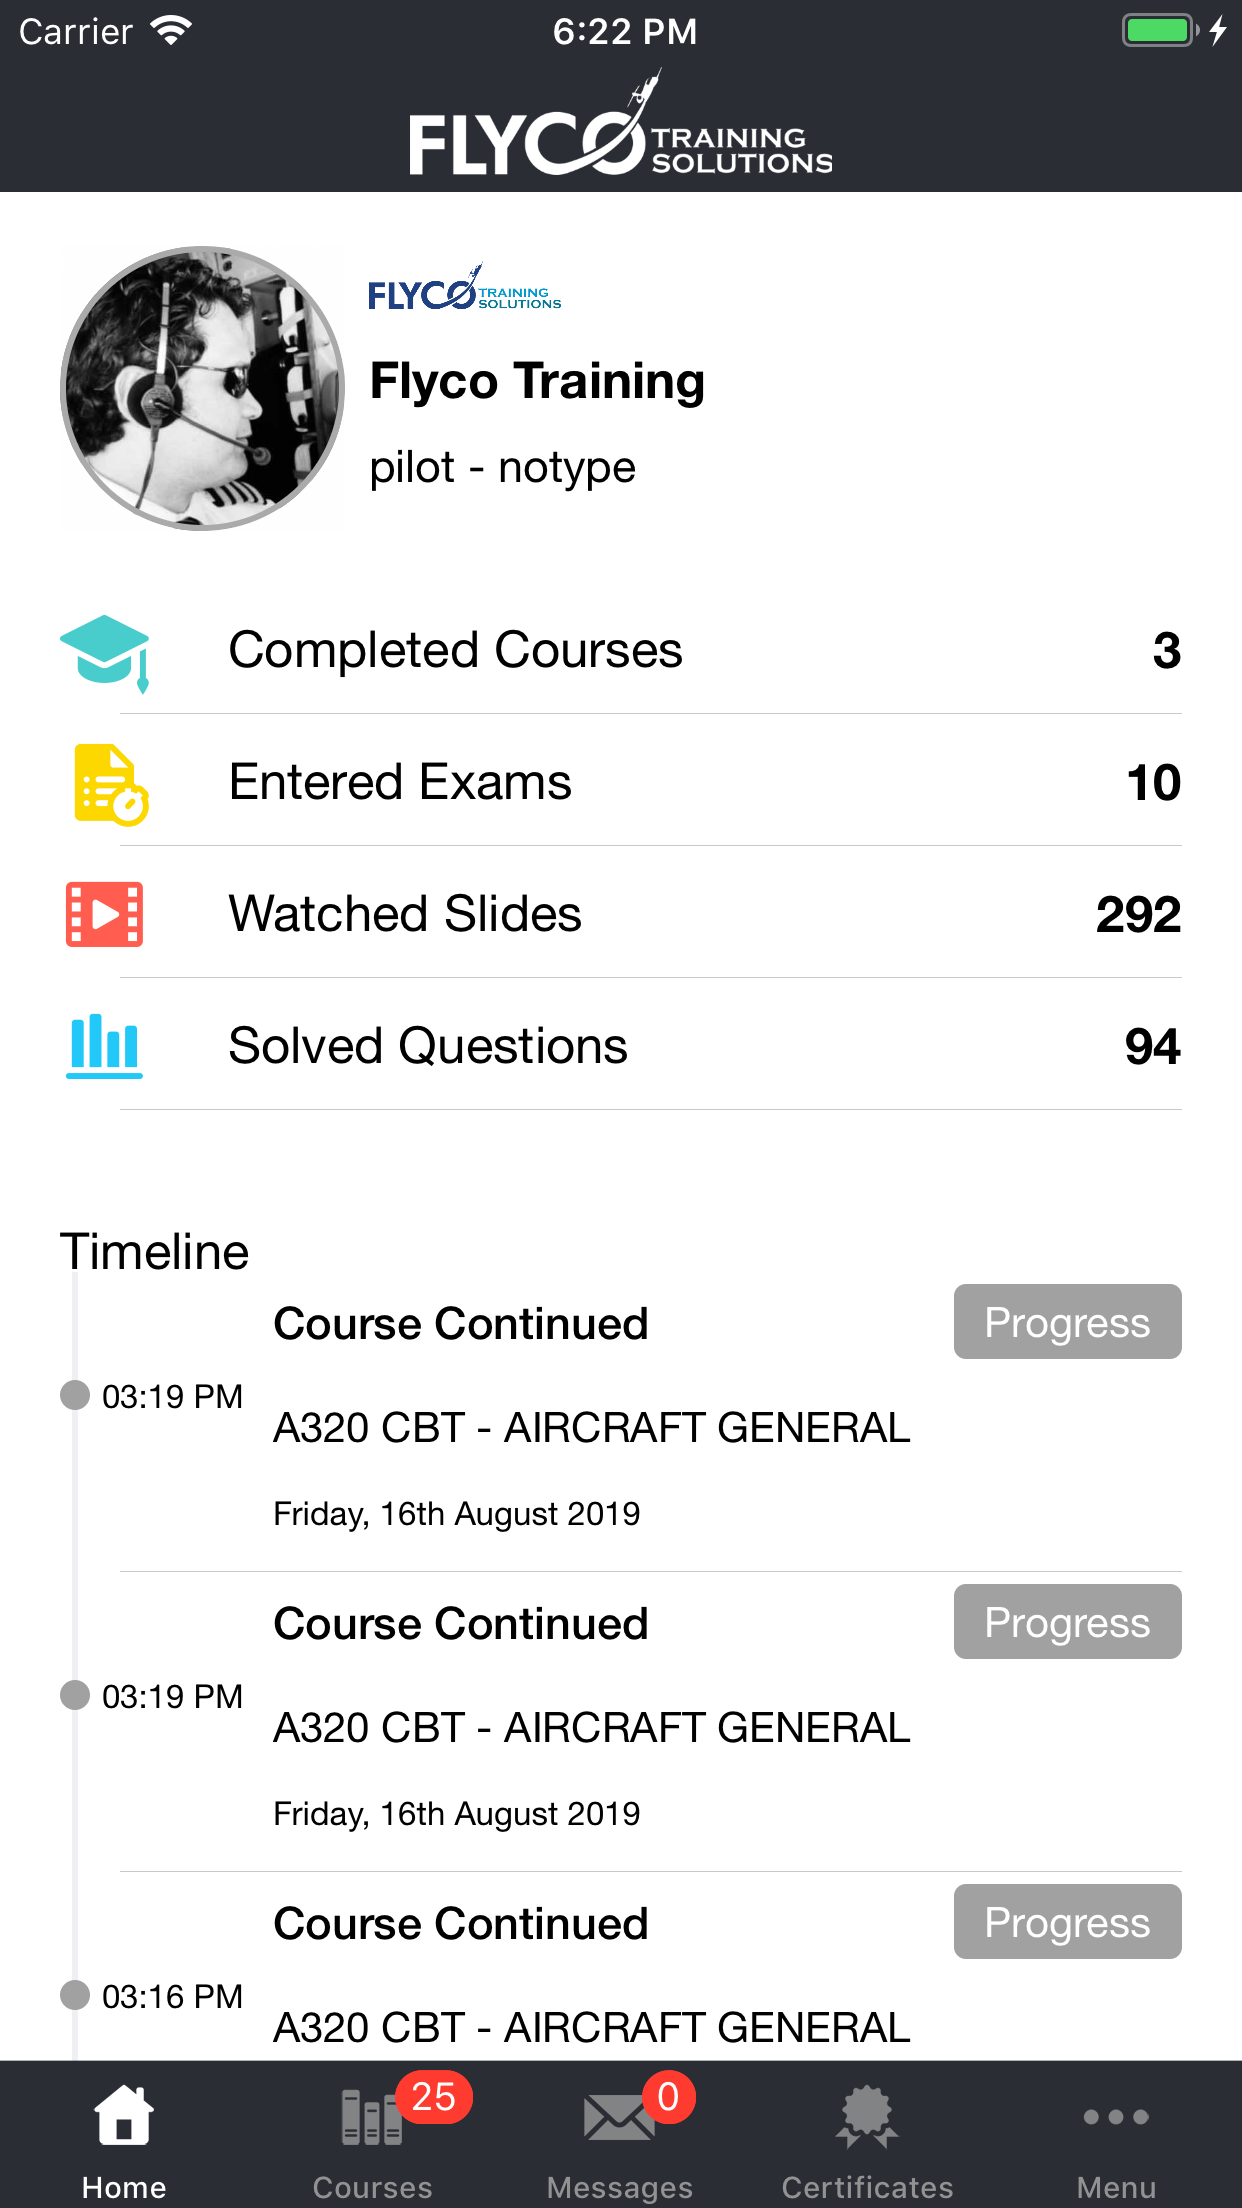Click the first timeline entry's Progress button

coord(1067,1322)
